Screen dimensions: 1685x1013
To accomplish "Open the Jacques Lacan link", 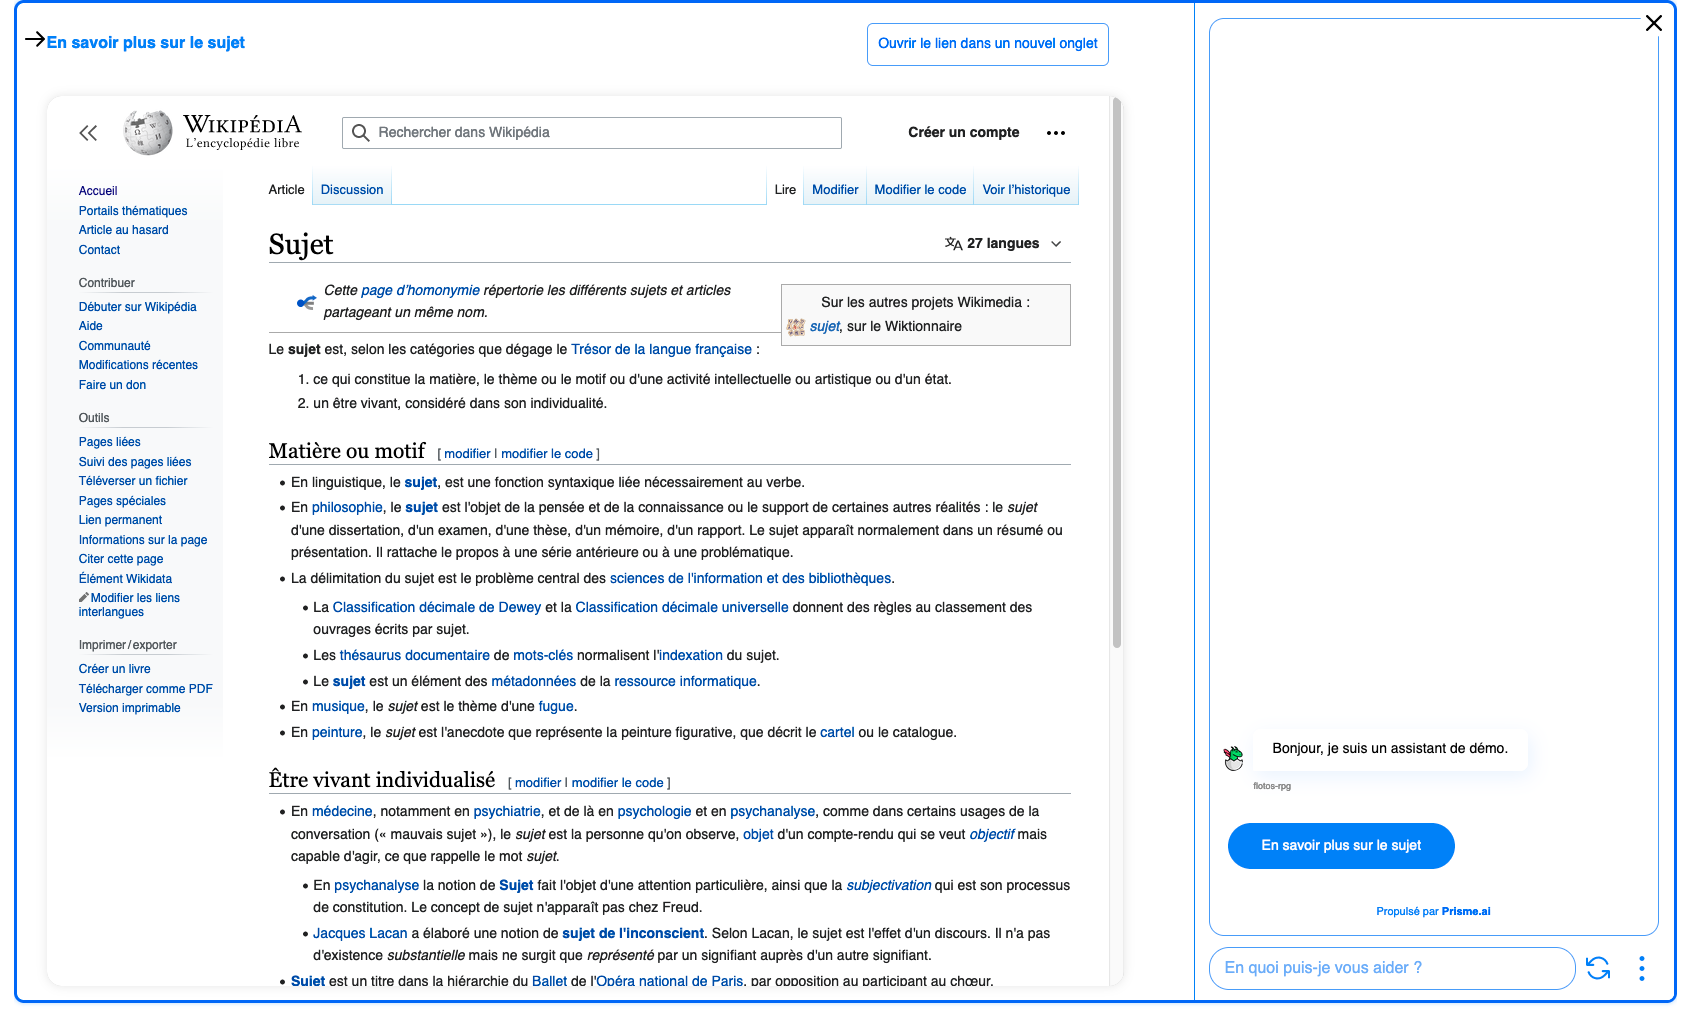I will coord(360,933).
